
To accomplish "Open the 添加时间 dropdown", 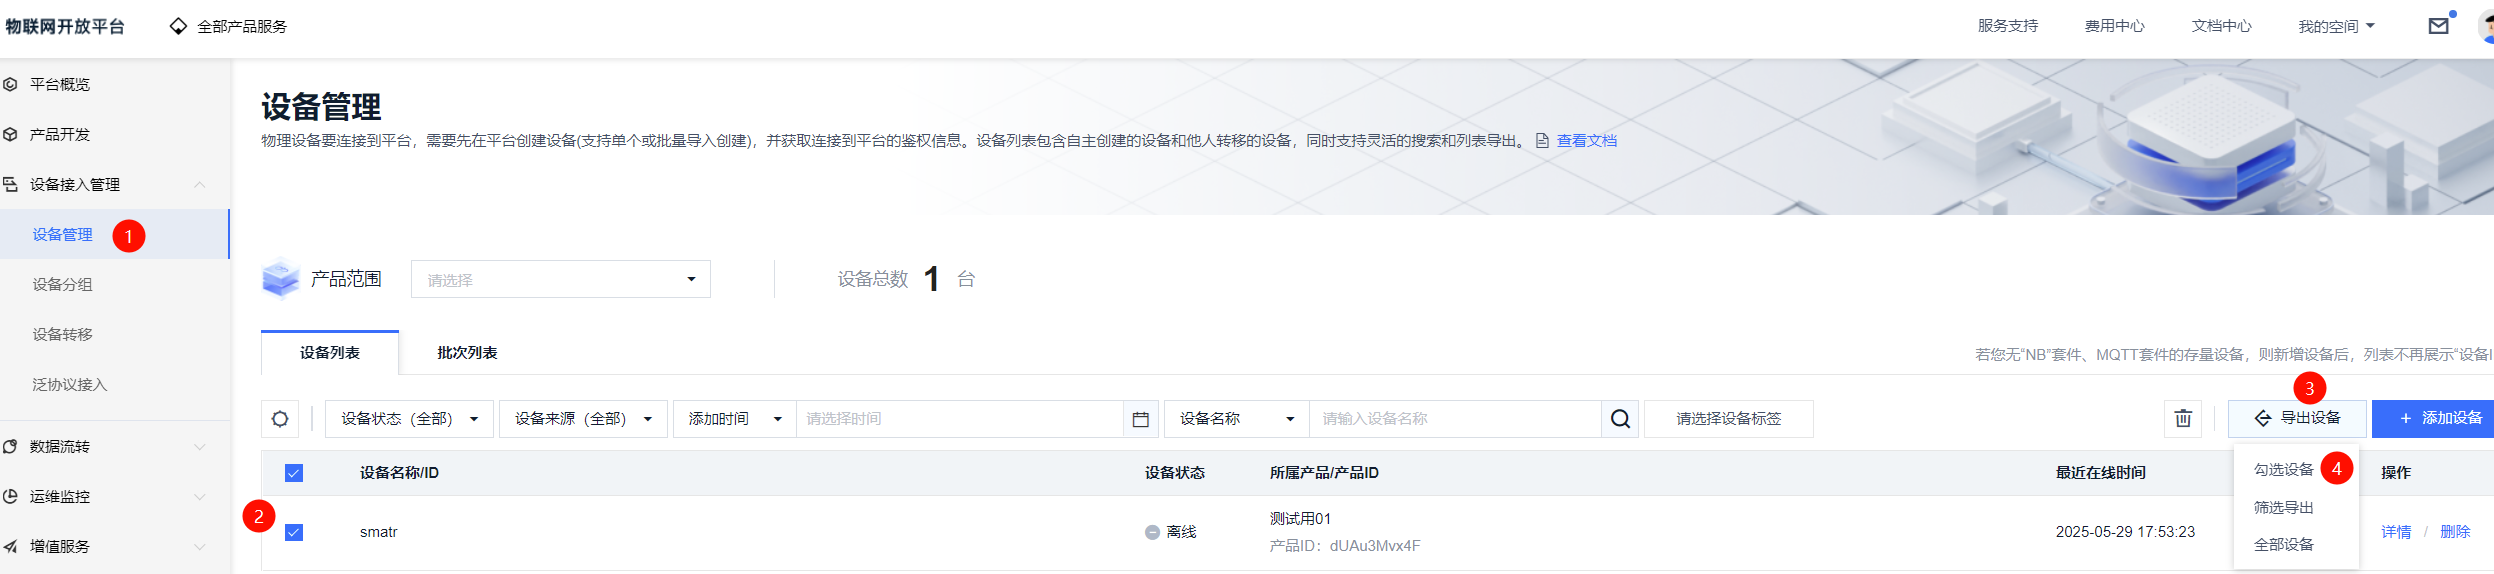I will pyautogui.click(x=735, y=419).
